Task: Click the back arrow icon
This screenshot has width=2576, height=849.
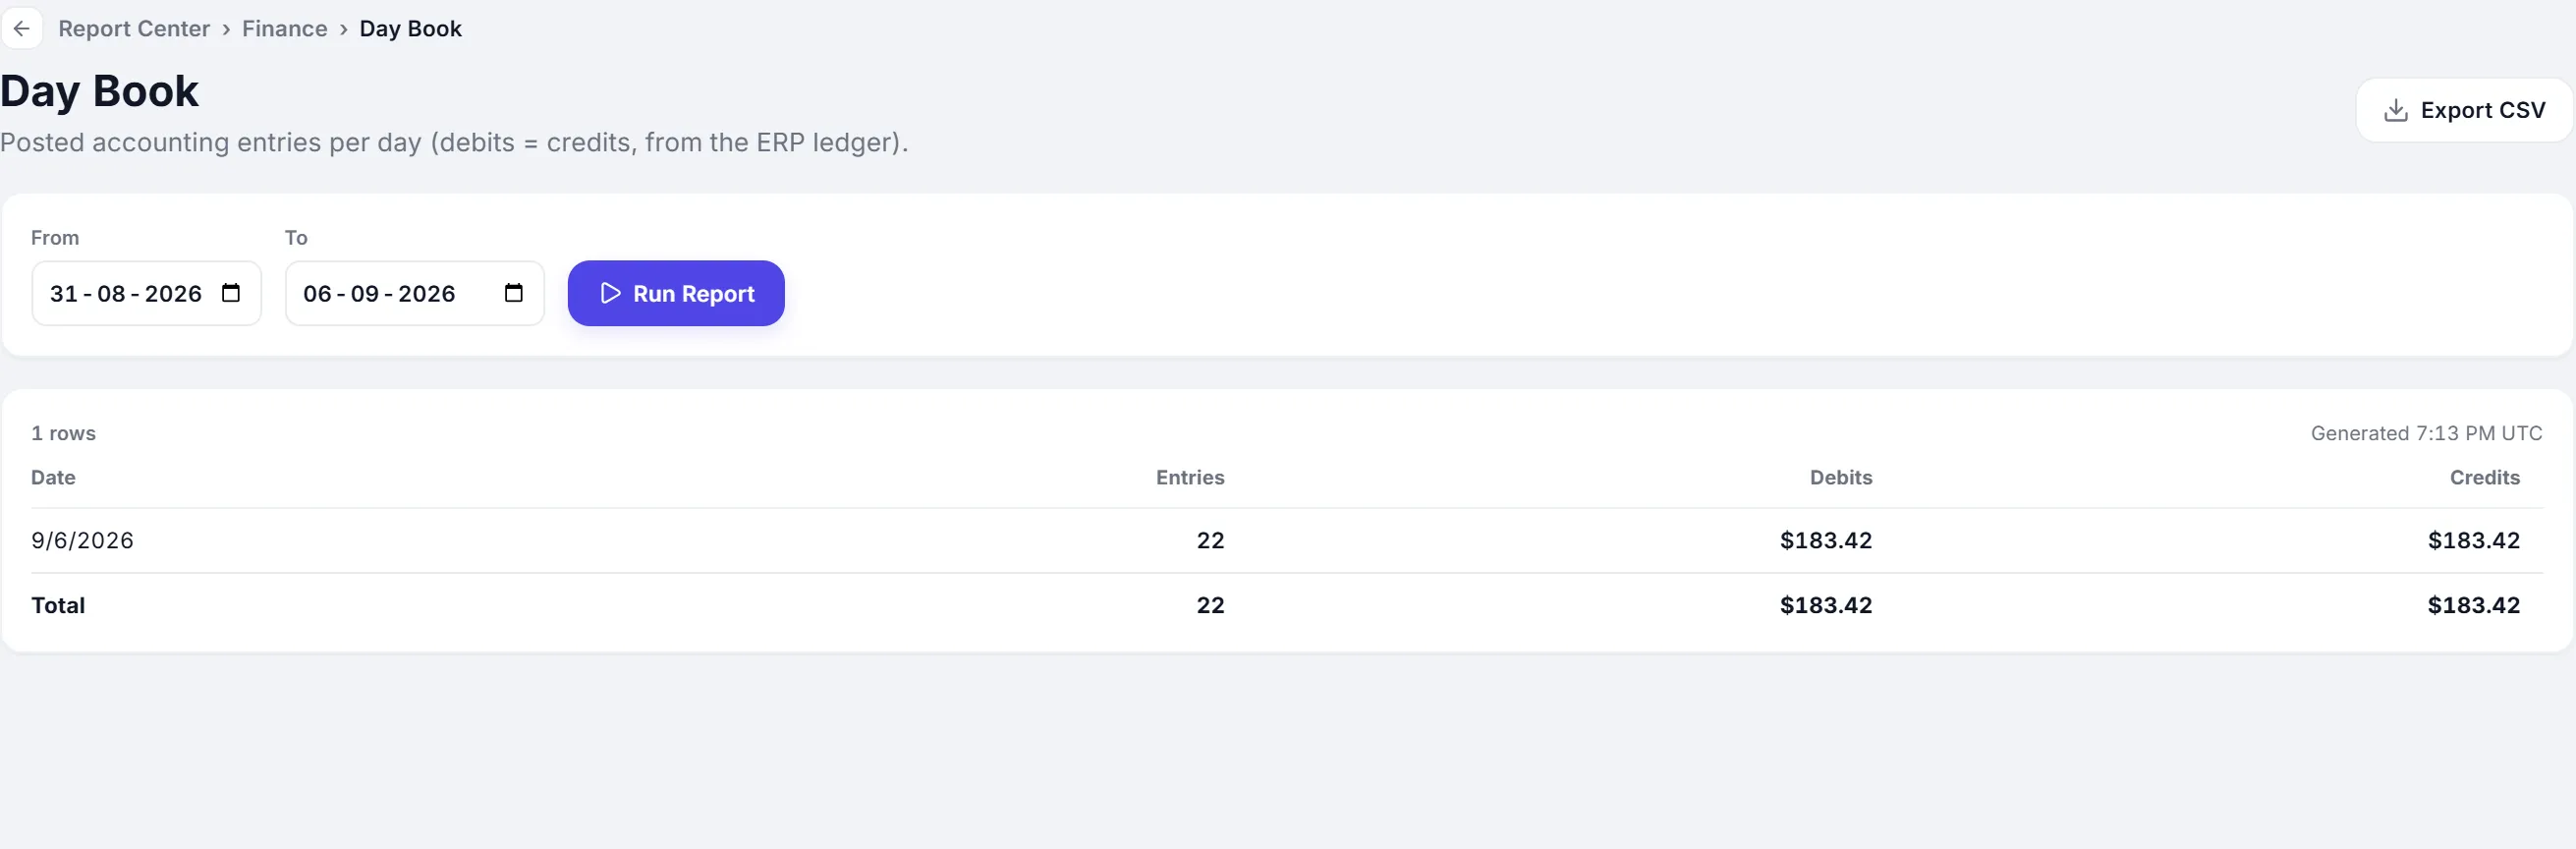Action: 21,28
